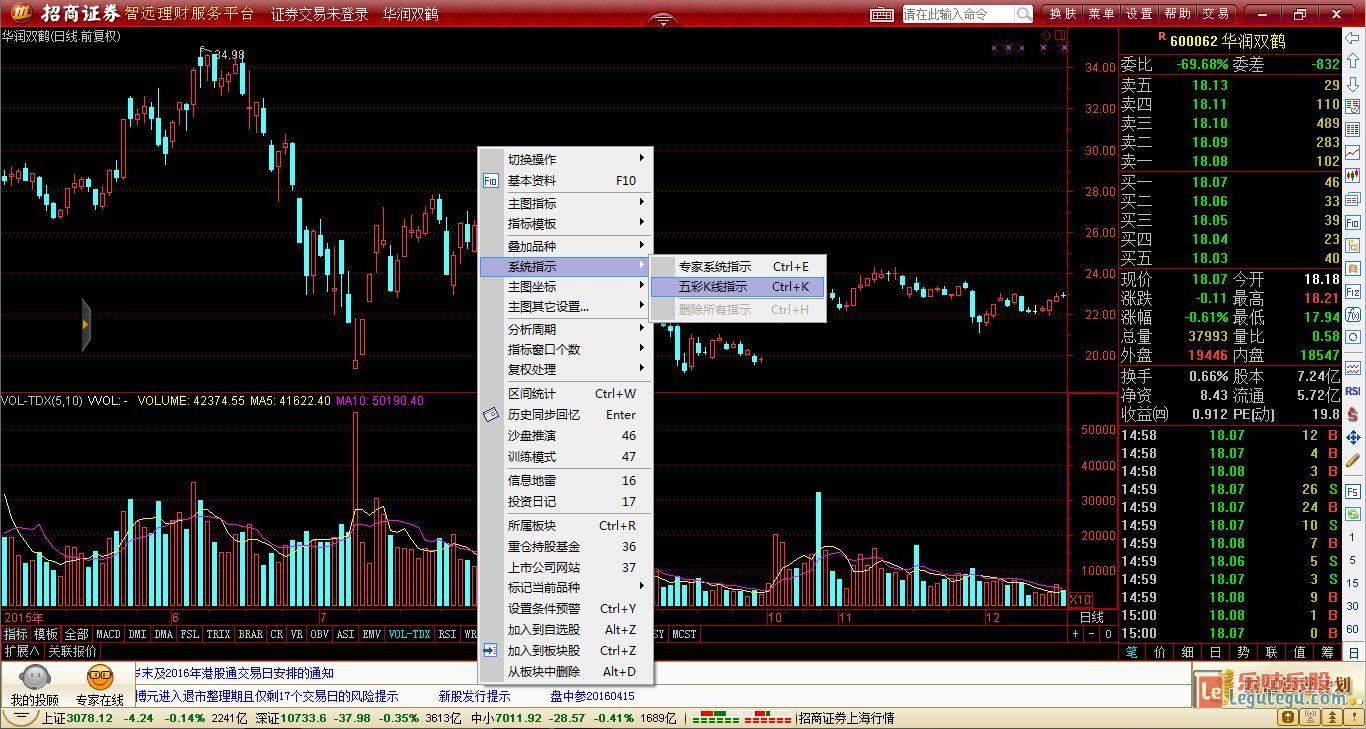Image resolution: width=1366 pixels, height=729 pixels.
Task: Expand 标记当前品种 submenu
Action: click(x=566, y=587)
